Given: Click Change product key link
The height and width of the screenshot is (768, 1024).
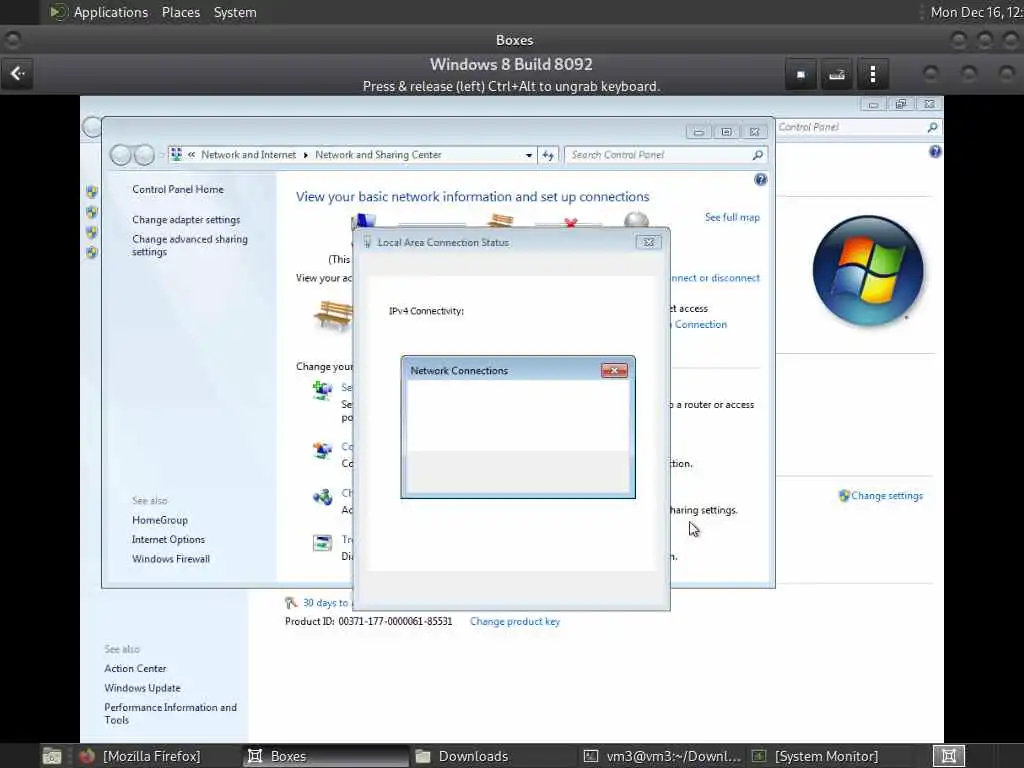Looking at the screenshot, I should 515,622.
